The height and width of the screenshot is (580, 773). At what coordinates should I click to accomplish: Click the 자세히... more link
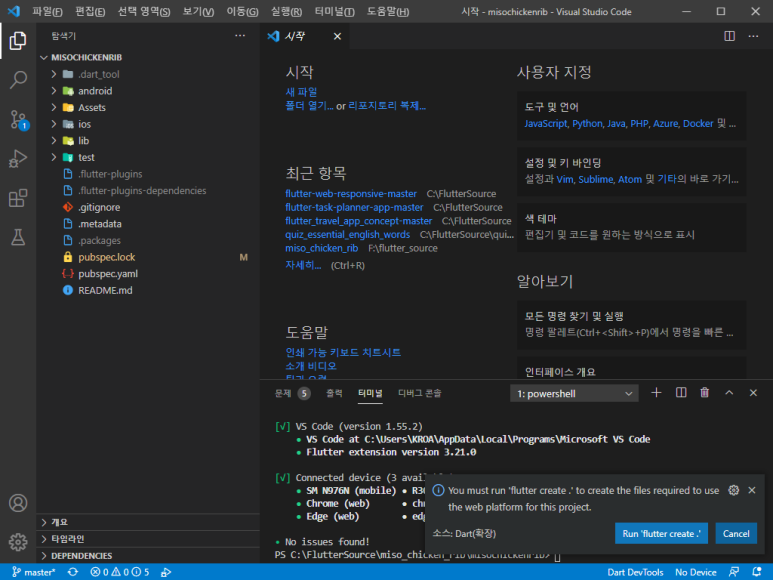click(303, 265)
